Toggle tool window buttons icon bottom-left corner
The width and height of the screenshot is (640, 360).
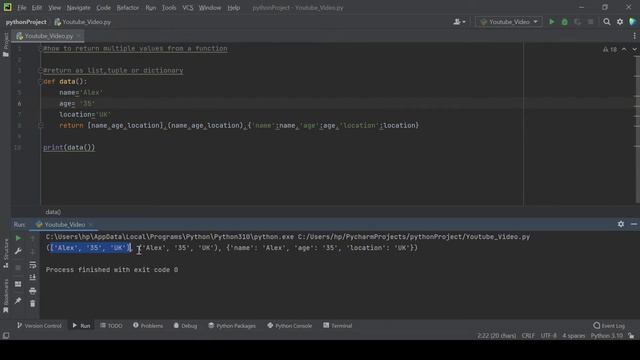6,336
